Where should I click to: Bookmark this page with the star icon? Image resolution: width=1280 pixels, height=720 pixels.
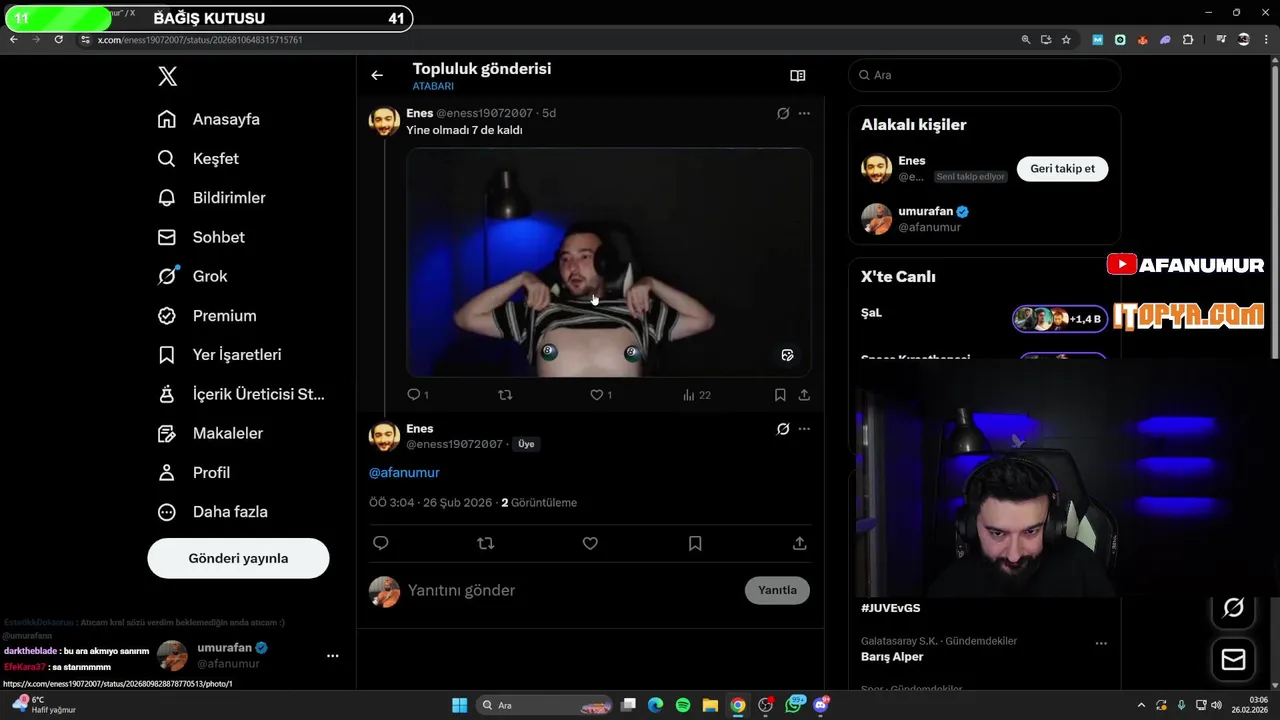1066,40
